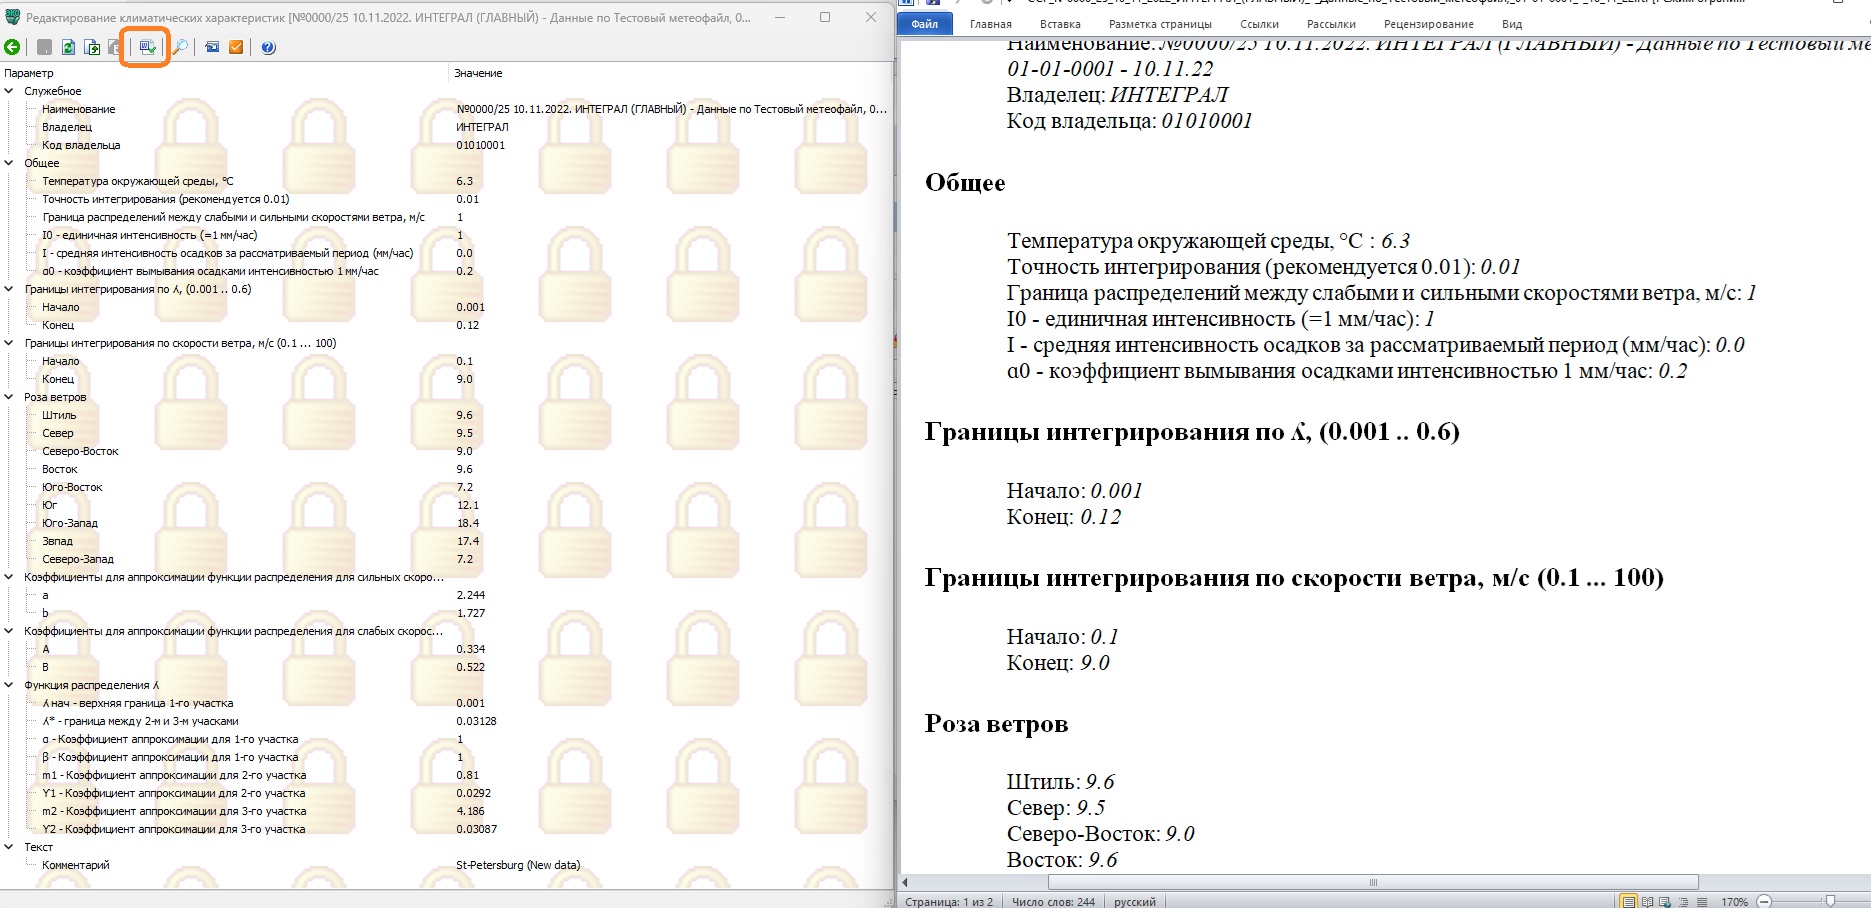
Task: Switch to Print Layout view in Word
Action: [x=1629, y=902]
